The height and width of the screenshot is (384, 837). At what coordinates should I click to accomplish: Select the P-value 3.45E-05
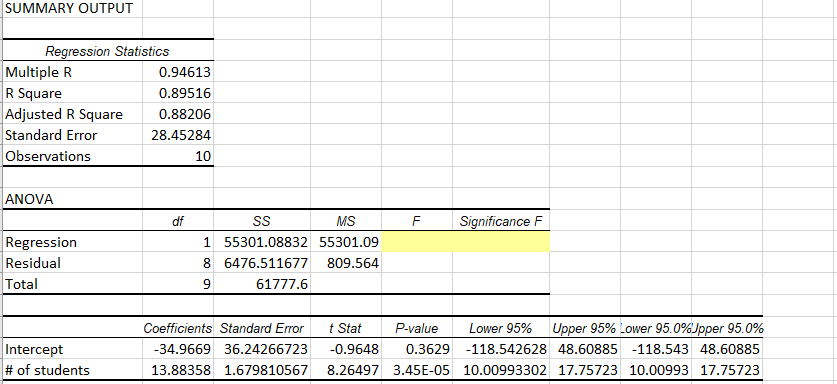[416, 370]
